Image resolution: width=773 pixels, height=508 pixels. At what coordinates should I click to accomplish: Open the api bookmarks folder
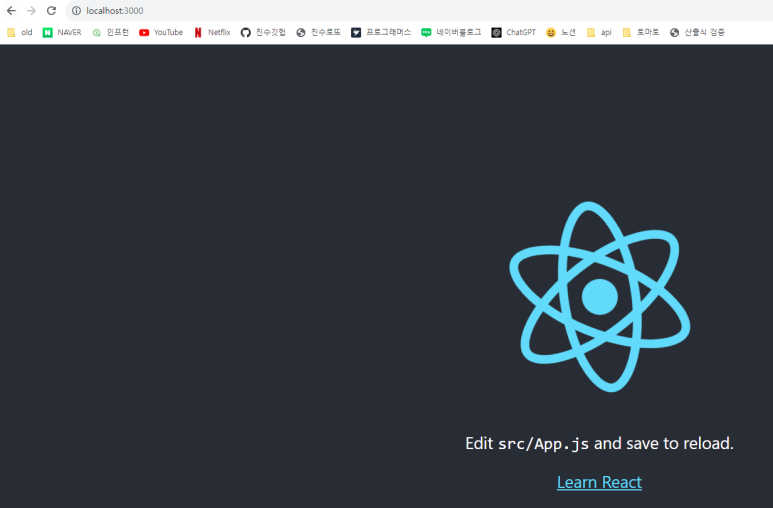599,33
